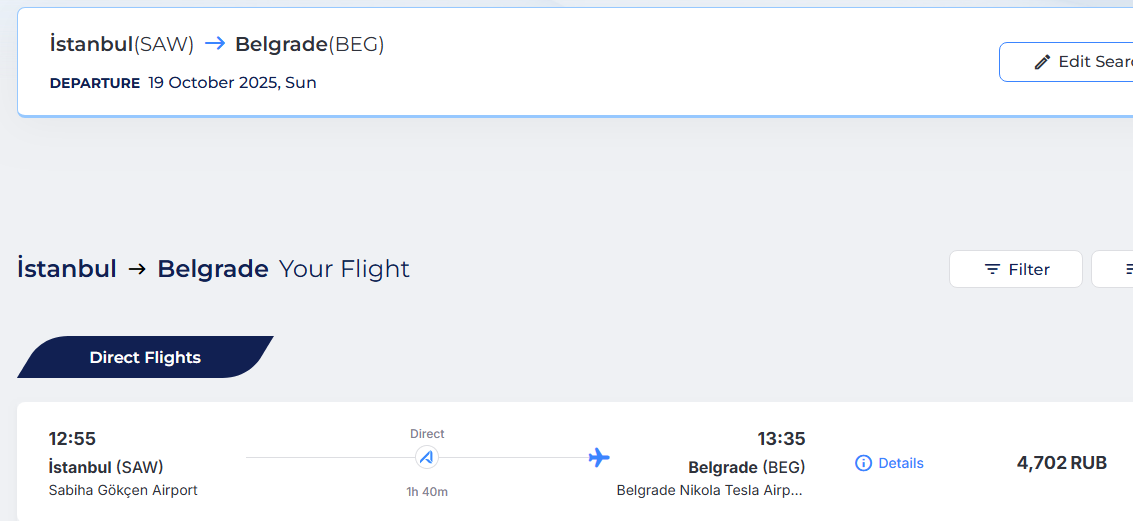
Task: Select the 4,702 RUB fare price
Action: coord(1061,462)
